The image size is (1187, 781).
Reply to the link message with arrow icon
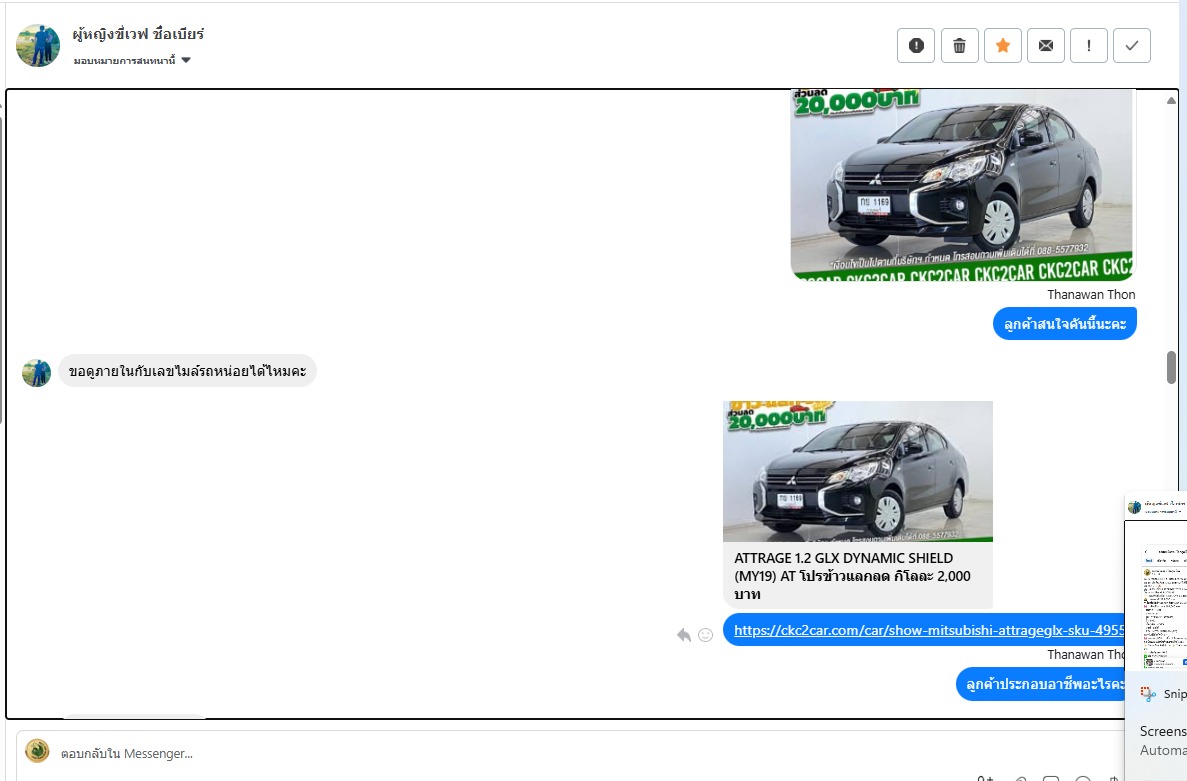pyautogui.click(x=684, y=635)
